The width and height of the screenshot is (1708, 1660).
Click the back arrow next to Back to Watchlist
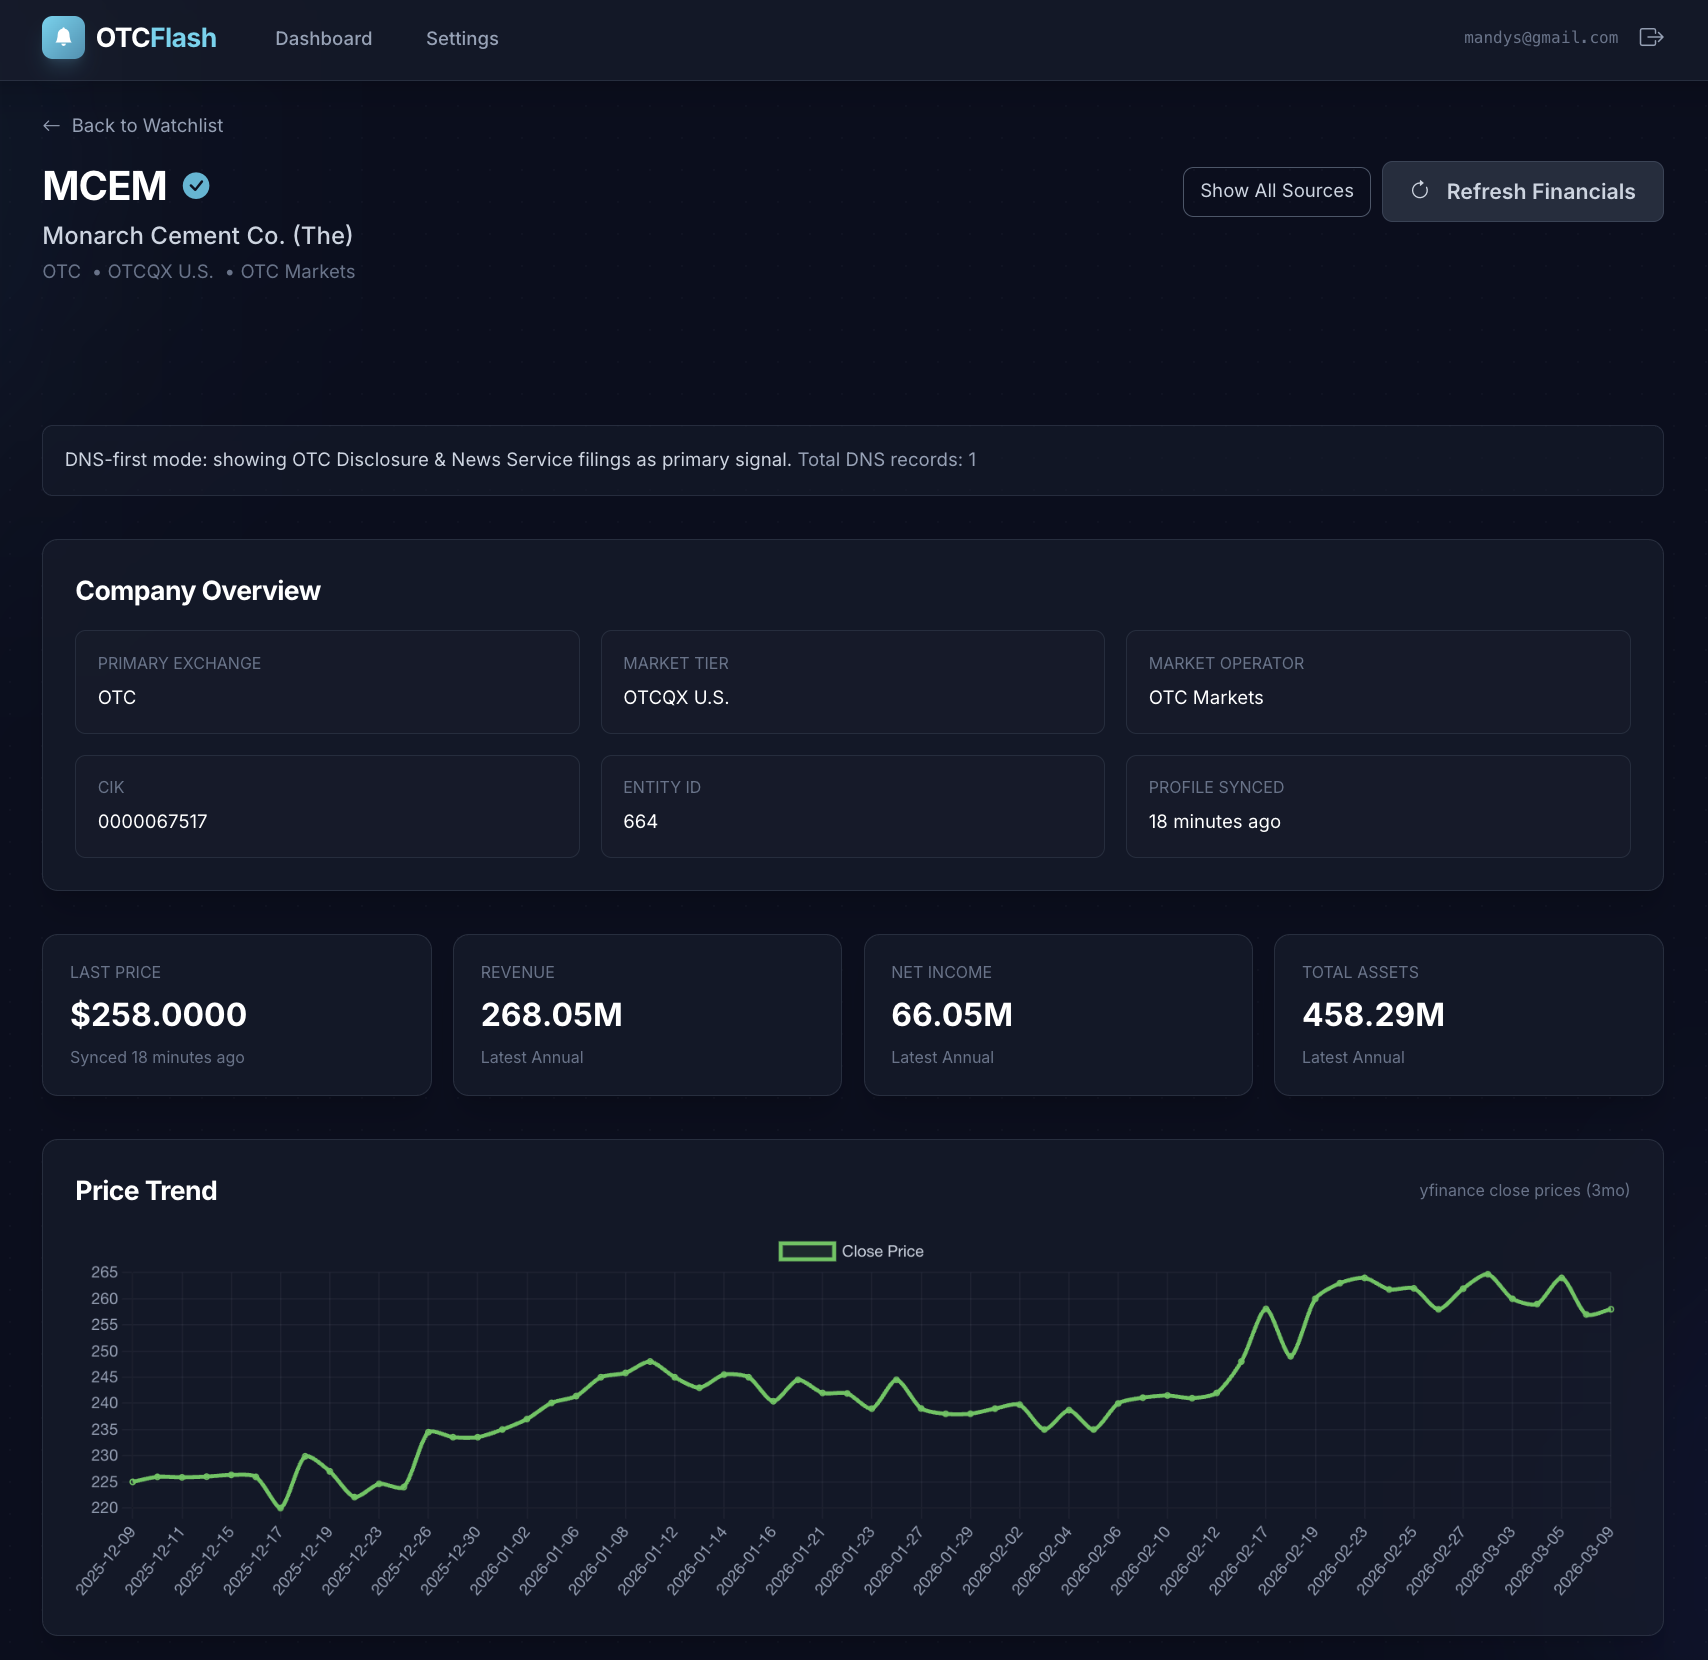point(51,125)
